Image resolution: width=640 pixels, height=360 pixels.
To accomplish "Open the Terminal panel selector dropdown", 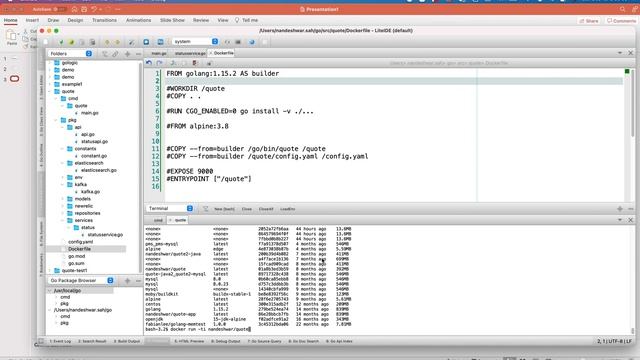I will [x=170, y=209].
